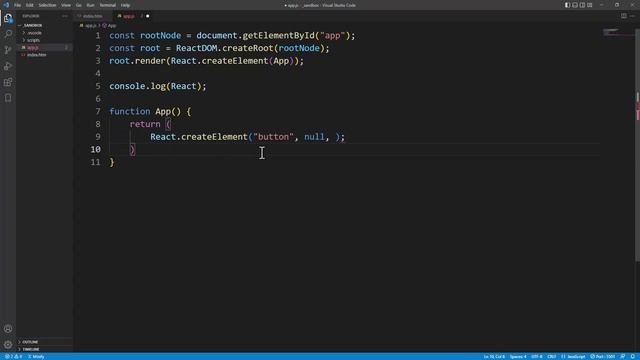Open the Extensions view
This screenshot has width=640, height=360.
(8, 82)
